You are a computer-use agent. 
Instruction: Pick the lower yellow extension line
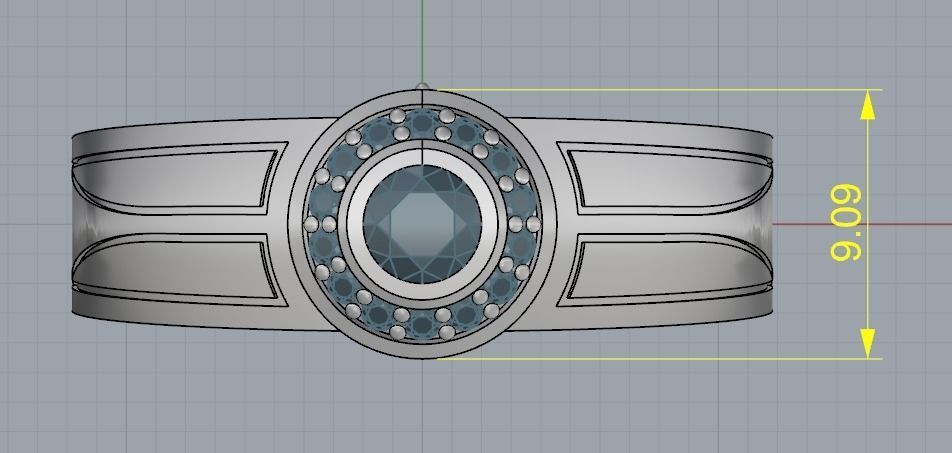pos(659,358)
